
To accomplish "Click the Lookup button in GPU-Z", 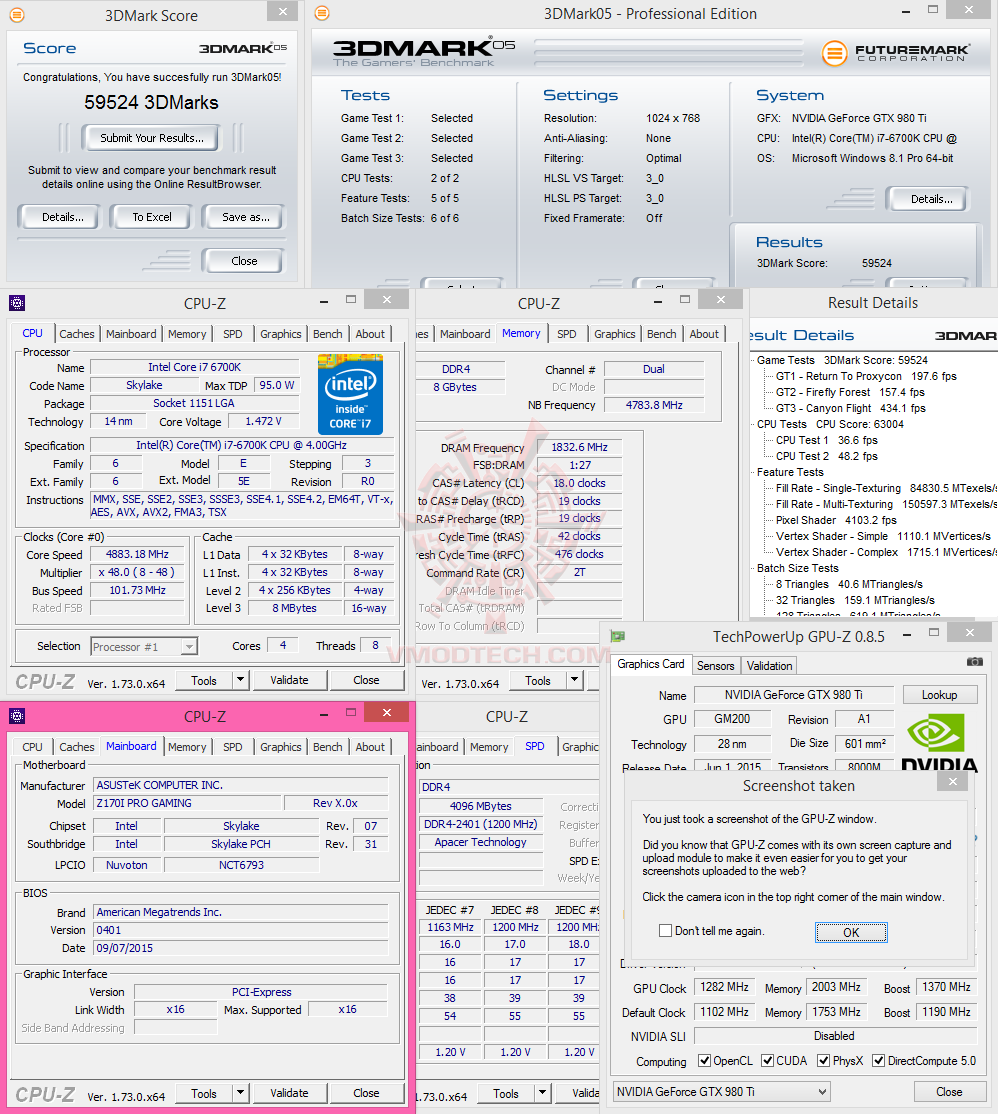I will tap(939, 695).
